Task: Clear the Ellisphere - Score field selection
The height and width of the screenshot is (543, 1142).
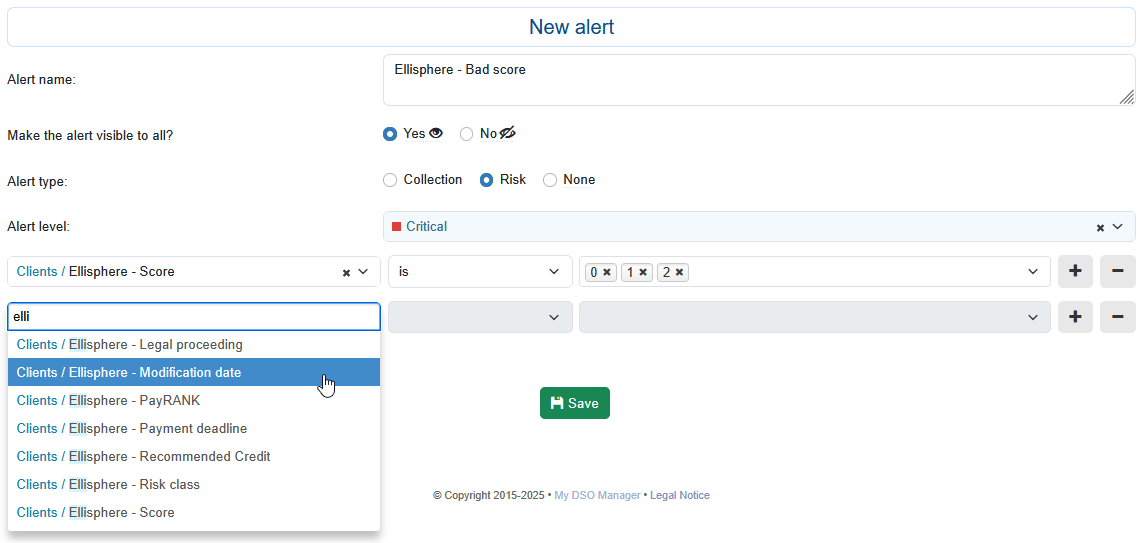Action: point(346,272)
